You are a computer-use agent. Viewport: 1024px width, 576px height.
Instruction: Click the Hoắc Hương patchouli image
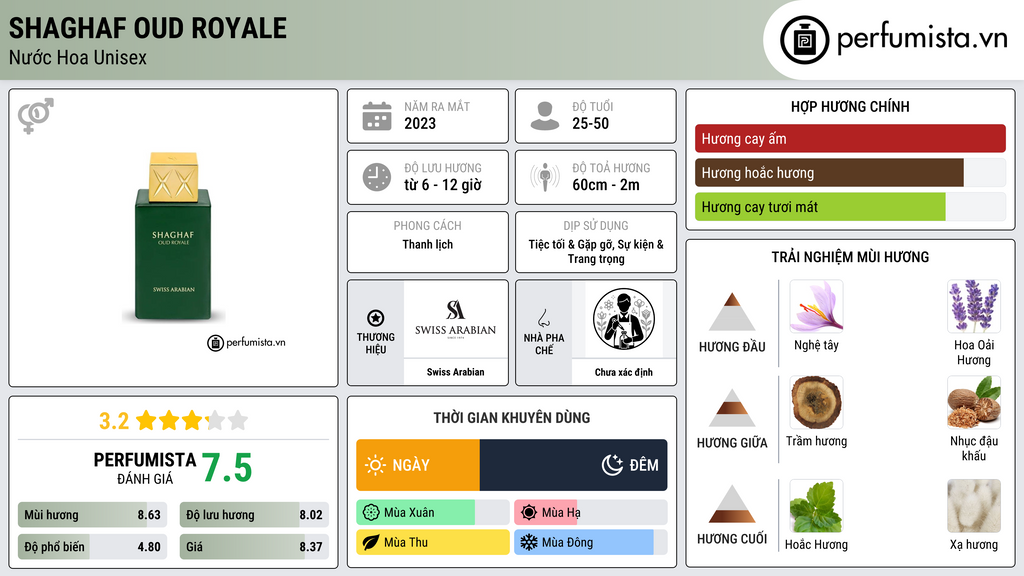816,506
